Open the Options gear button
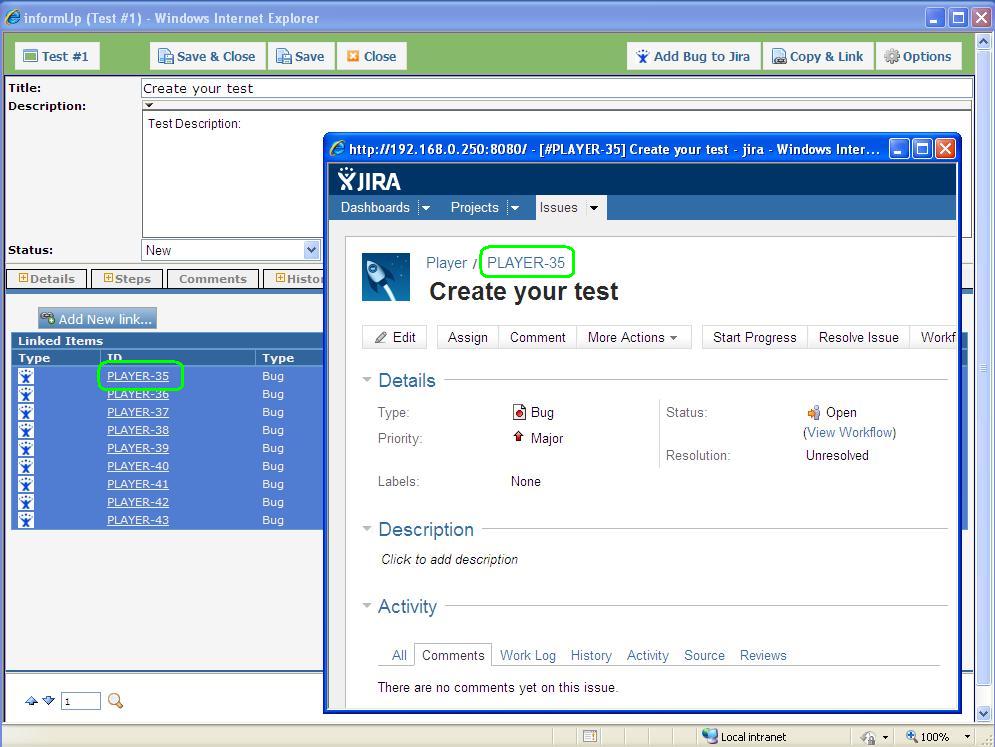 click(x=918, y=56)
